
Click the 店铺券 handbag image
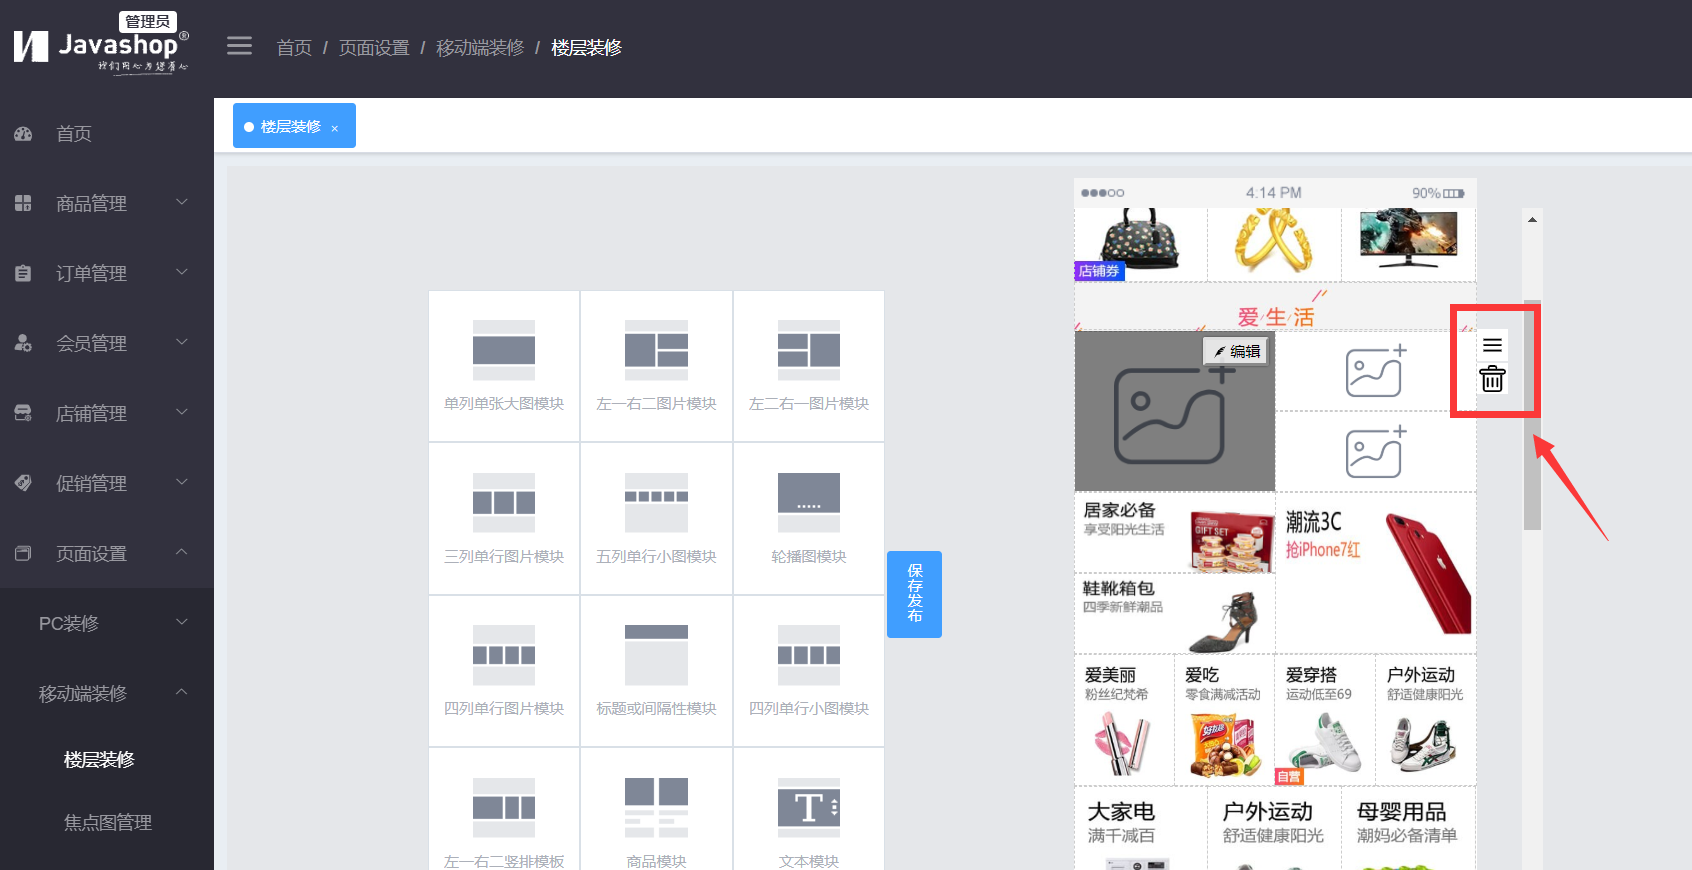point(1141,244)
